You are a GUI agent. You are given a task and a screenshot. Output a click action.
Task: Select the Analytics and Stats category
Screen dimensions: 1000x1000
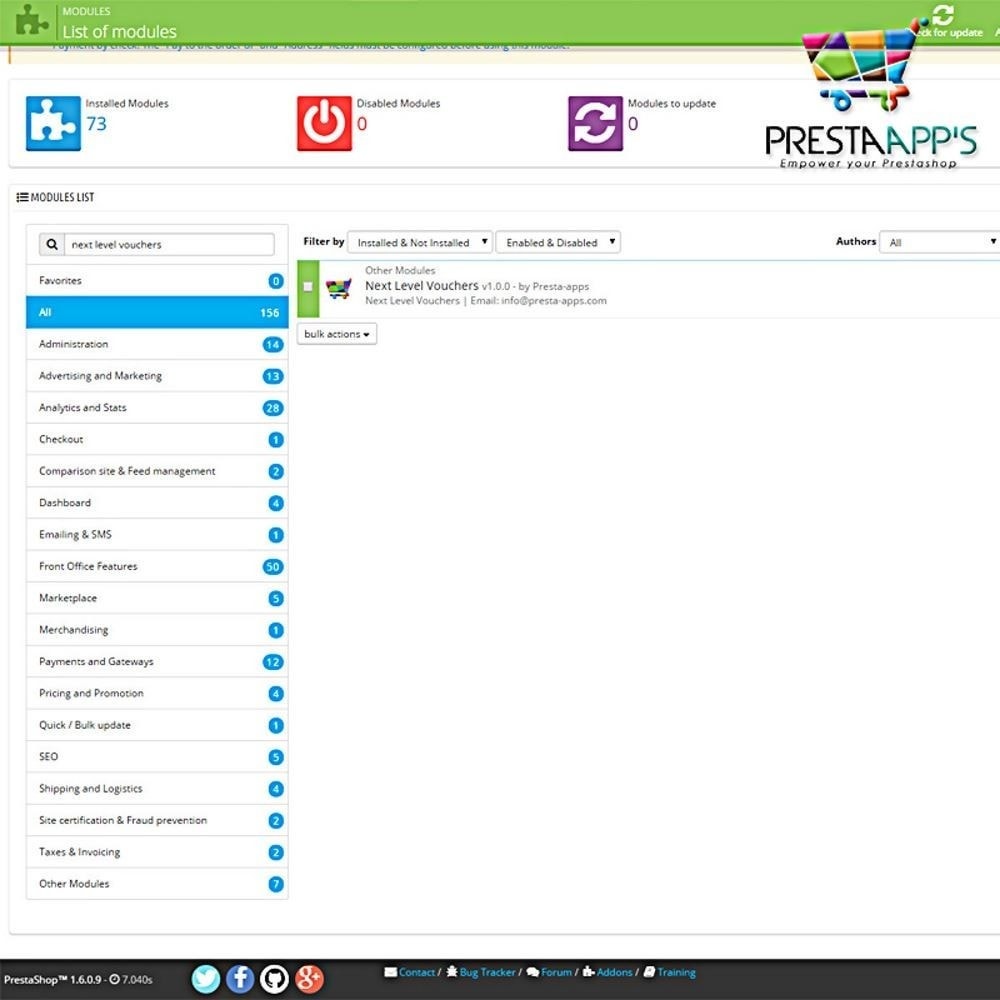coord(157,408)
